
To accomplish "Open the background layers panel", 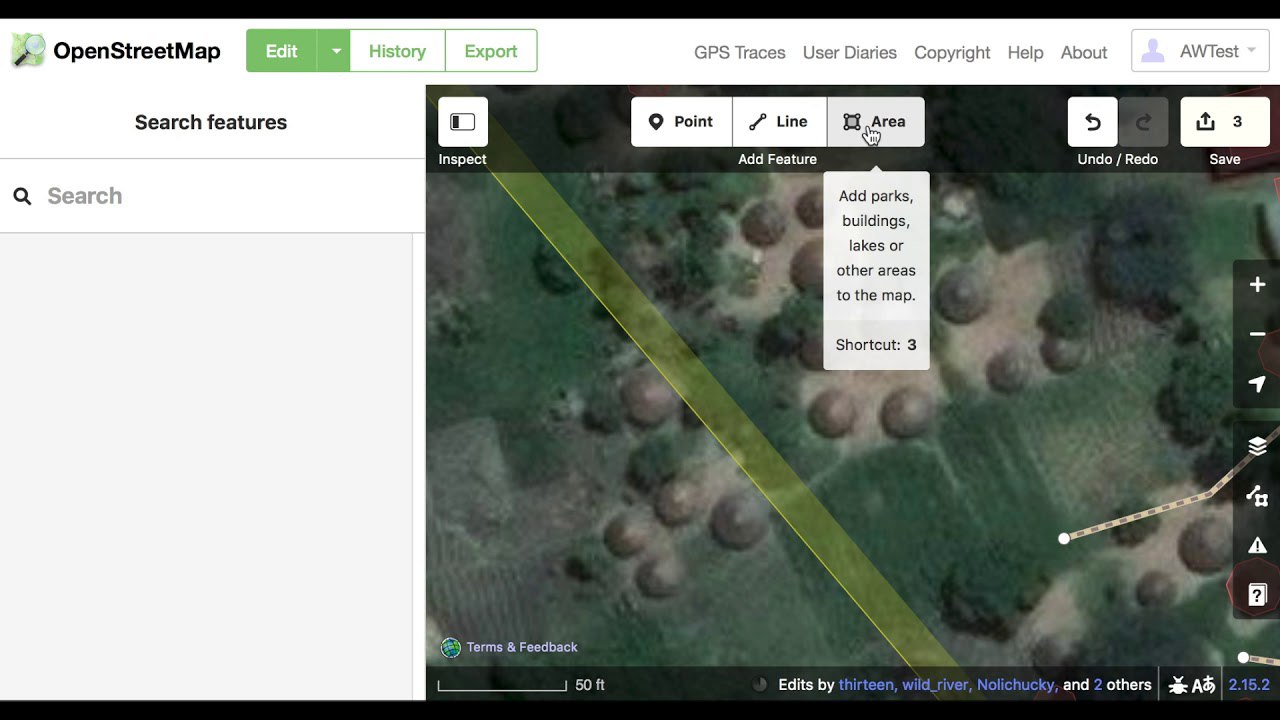I will coord(1257,446).
